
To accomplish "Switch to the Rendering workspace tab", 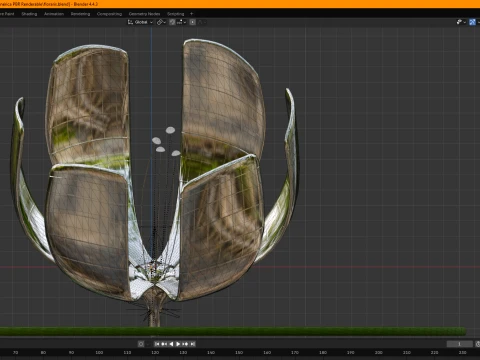I will [80, 14].
